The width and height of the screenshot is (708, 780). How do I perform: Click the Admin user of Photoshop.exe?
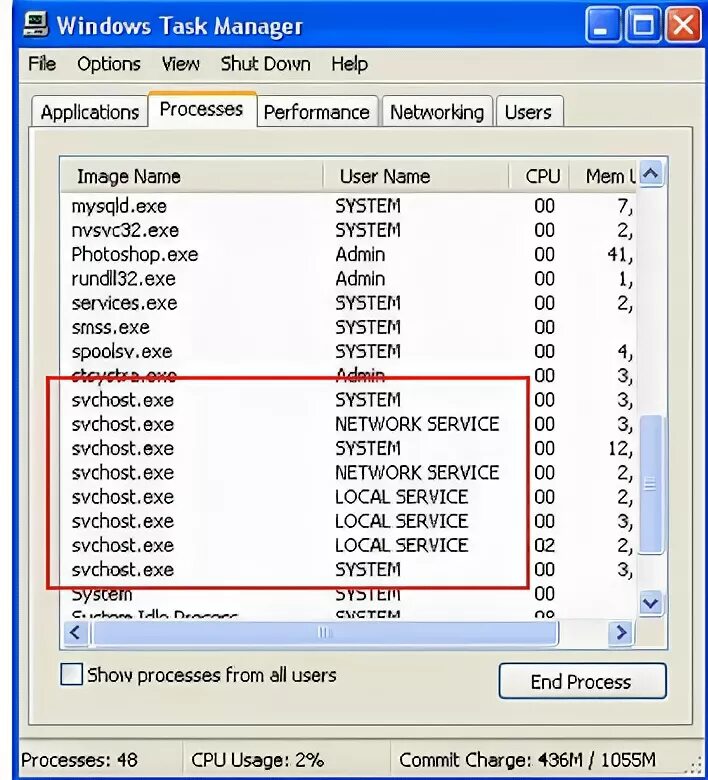tap(360, 255)
